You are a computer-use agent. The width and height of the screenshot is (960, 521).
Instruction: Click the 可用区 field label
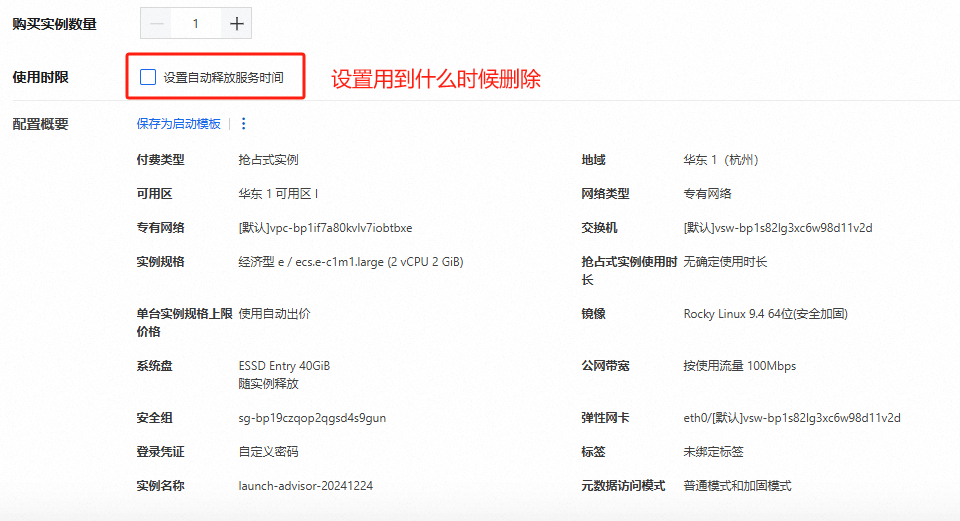tap(154, 194)
